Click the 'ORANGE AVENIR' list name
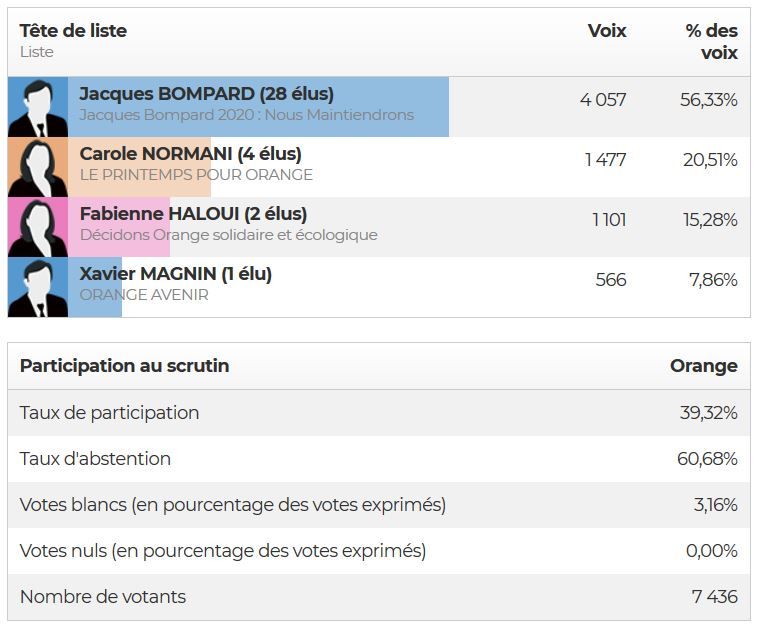The width and height of the screenshot is (759, 630). tap(144, 295)
